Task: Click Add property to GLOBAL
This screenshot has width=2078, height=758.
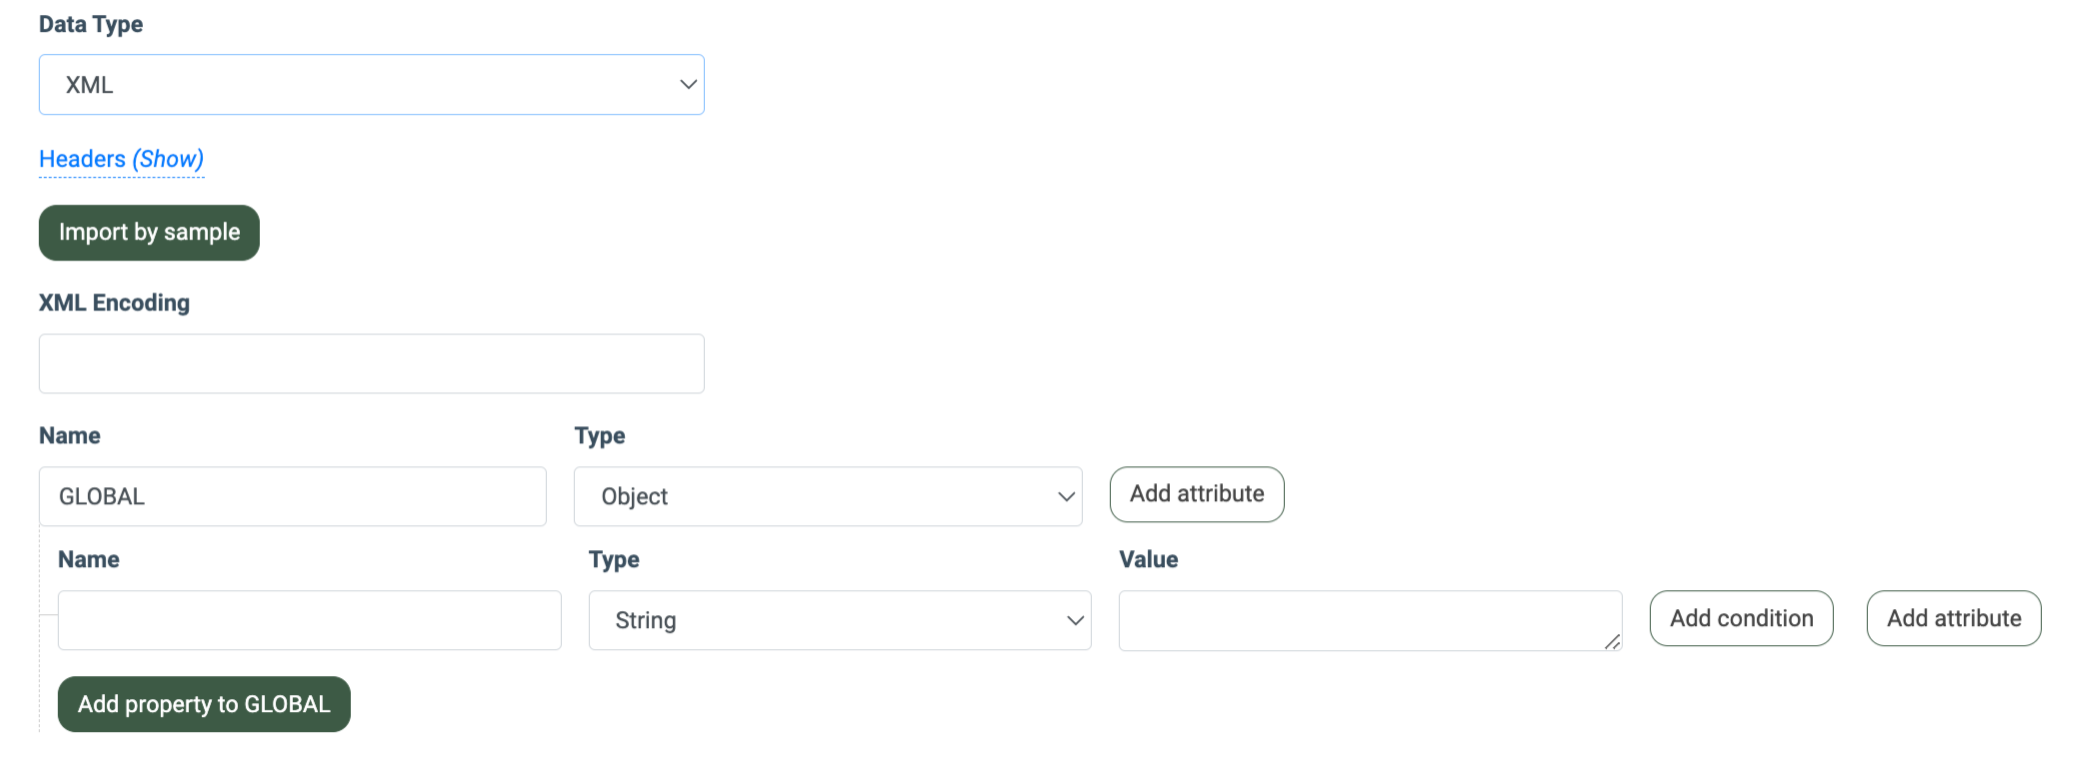Action: [x=204, y=704]
